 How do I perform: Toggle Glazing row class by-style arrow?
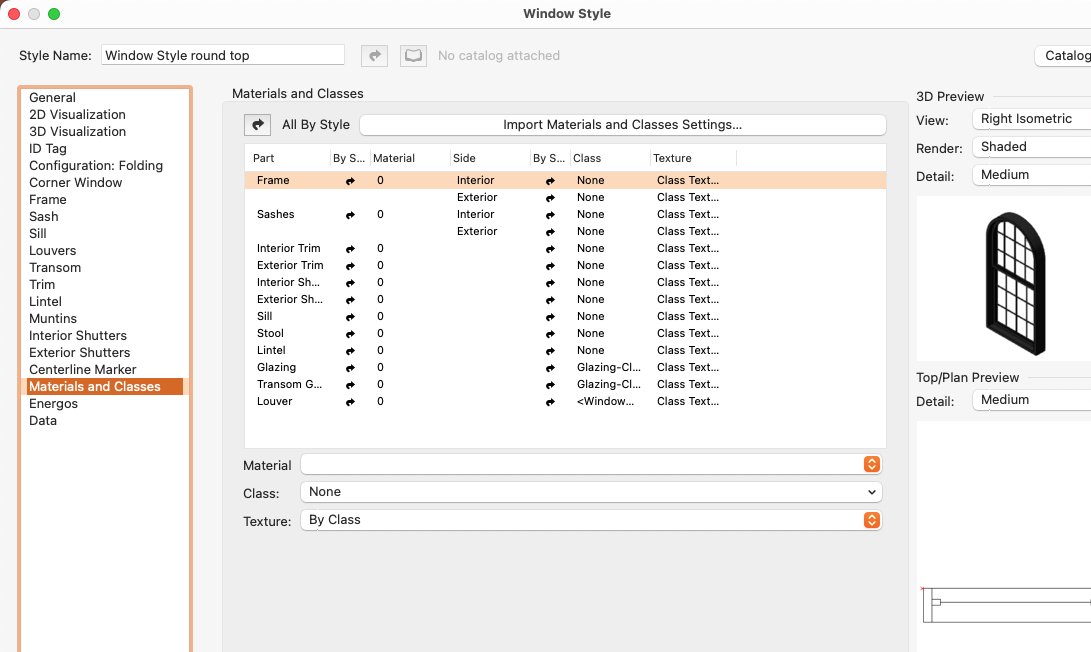(x=550, y=368)
